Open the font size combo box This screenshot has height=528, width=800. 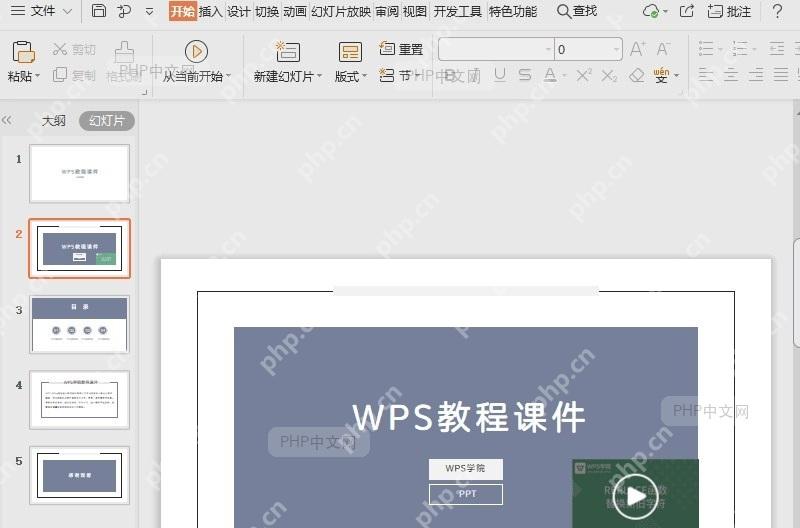(588, 49)
